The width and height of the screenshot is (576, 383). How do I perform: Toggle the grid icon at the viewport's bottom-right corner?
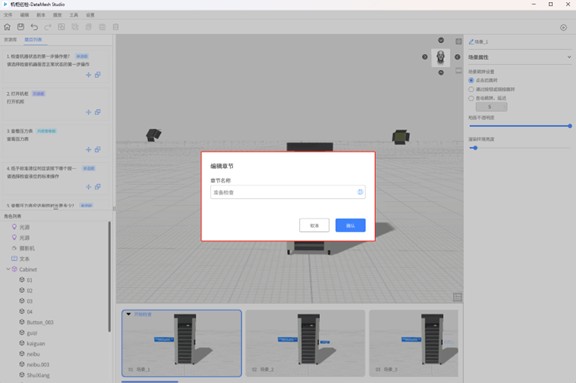pos(457,297)
